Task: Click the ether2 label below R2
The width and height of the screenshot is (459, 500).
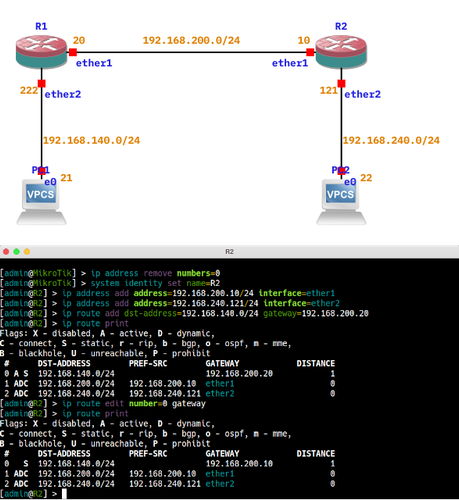Action: tap(363, 94)
